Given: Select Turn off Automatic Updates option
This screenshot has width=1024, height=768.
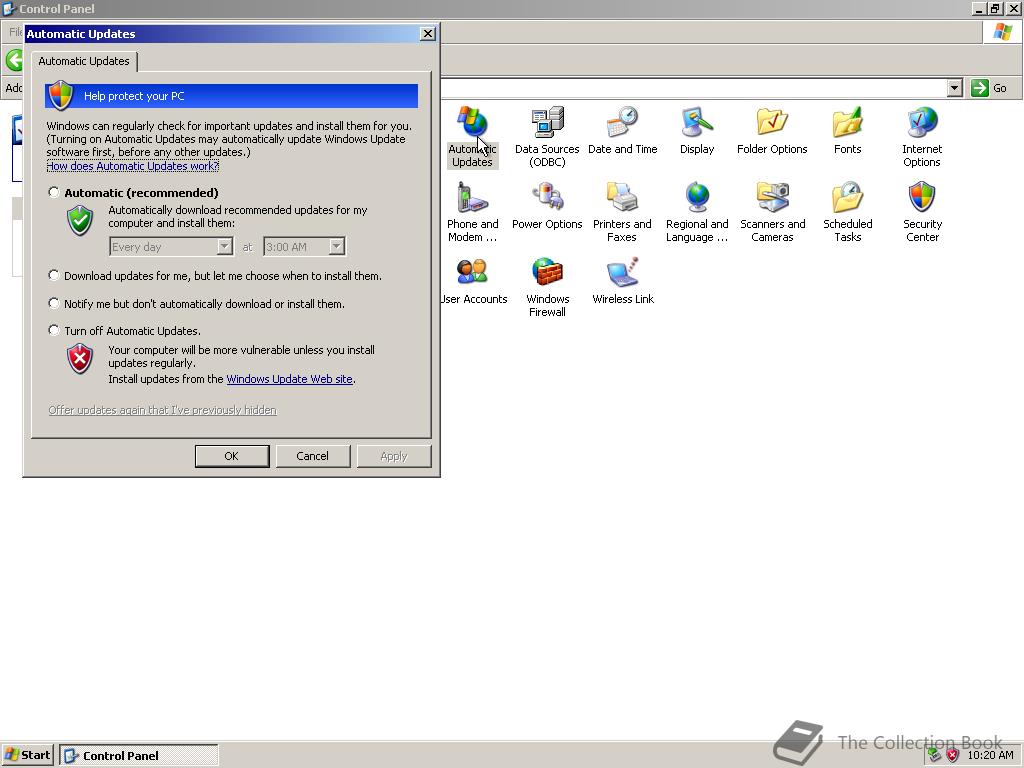Looking at the screenshot, I should pyautogui.click(x=54, y=330).
